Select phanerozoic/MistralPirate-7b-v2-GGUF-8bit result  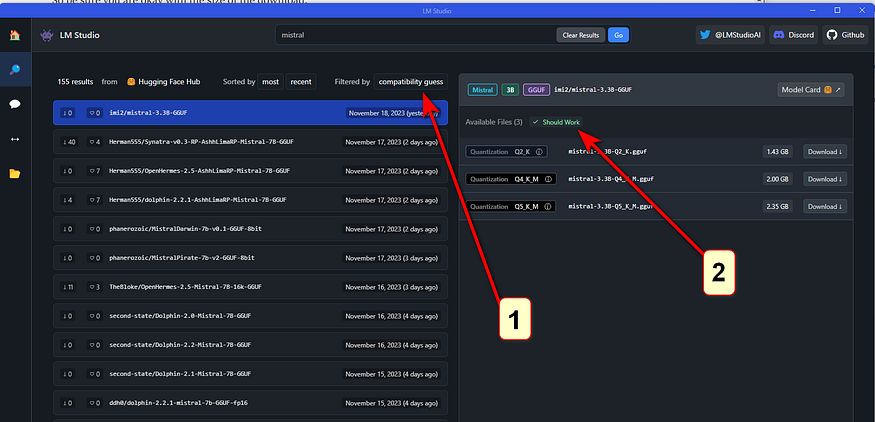pos(250,258)
